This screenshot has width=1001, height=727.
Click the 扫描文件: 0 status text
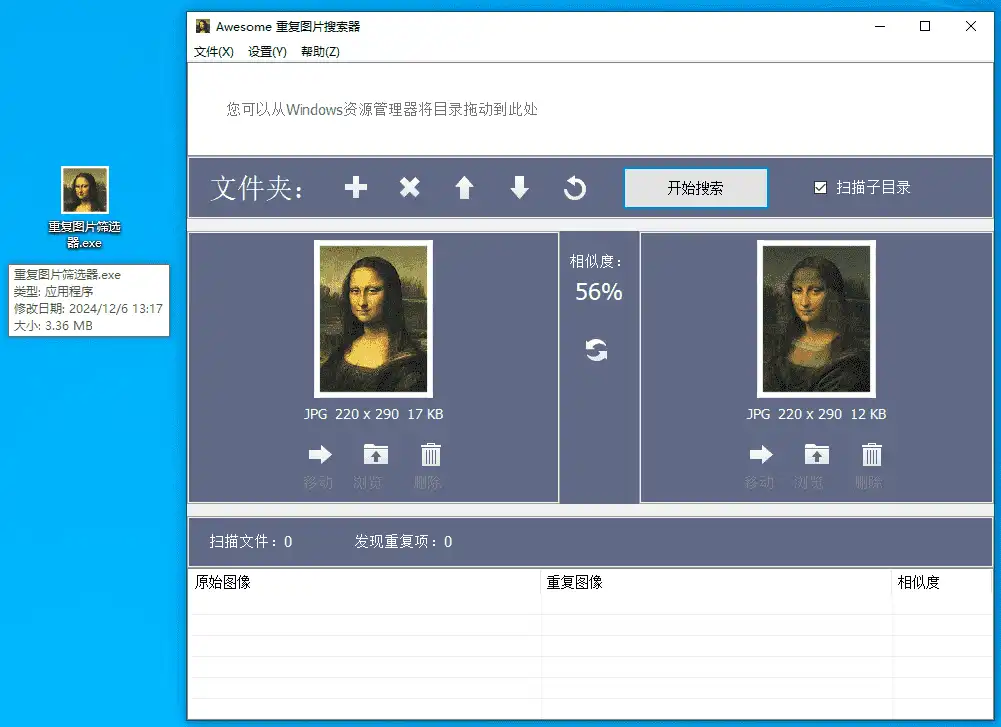pos(251,542)
